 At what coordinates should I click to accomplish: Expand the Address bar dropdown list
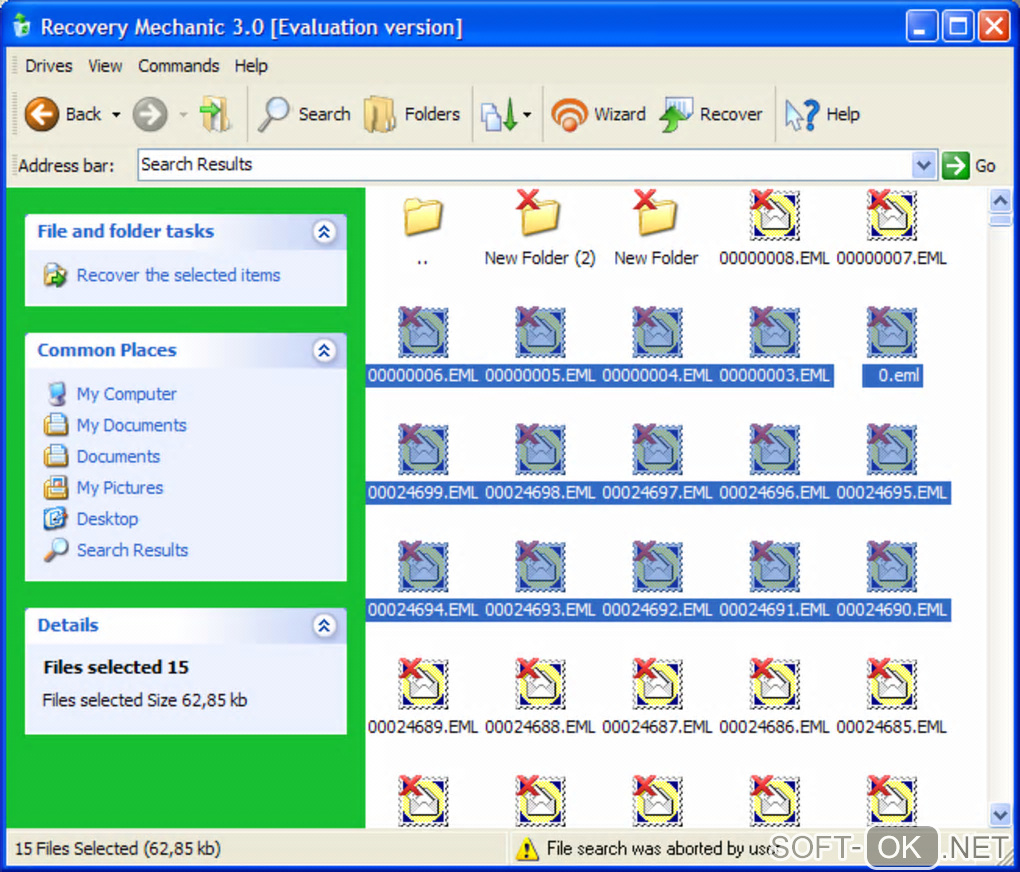point(924,165)
